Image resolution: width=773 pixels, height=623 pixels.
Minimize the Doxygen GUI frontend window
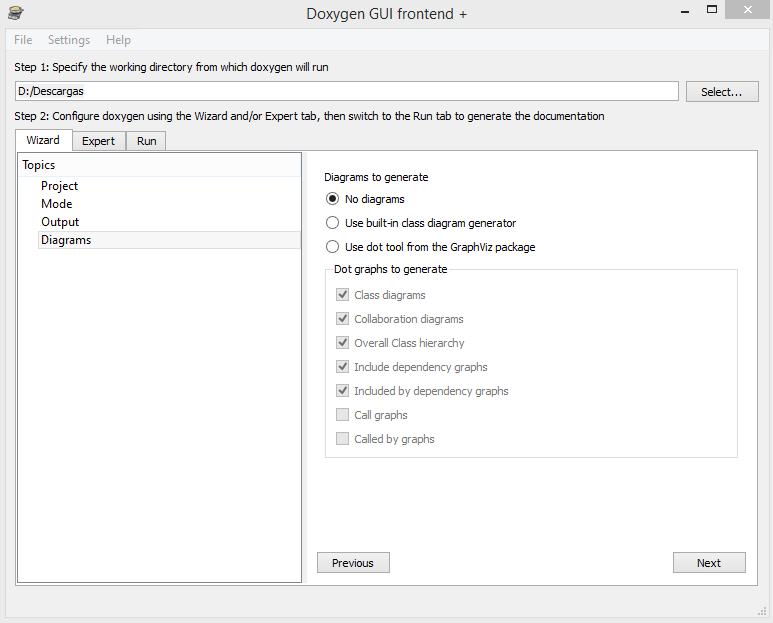point(685,11)
